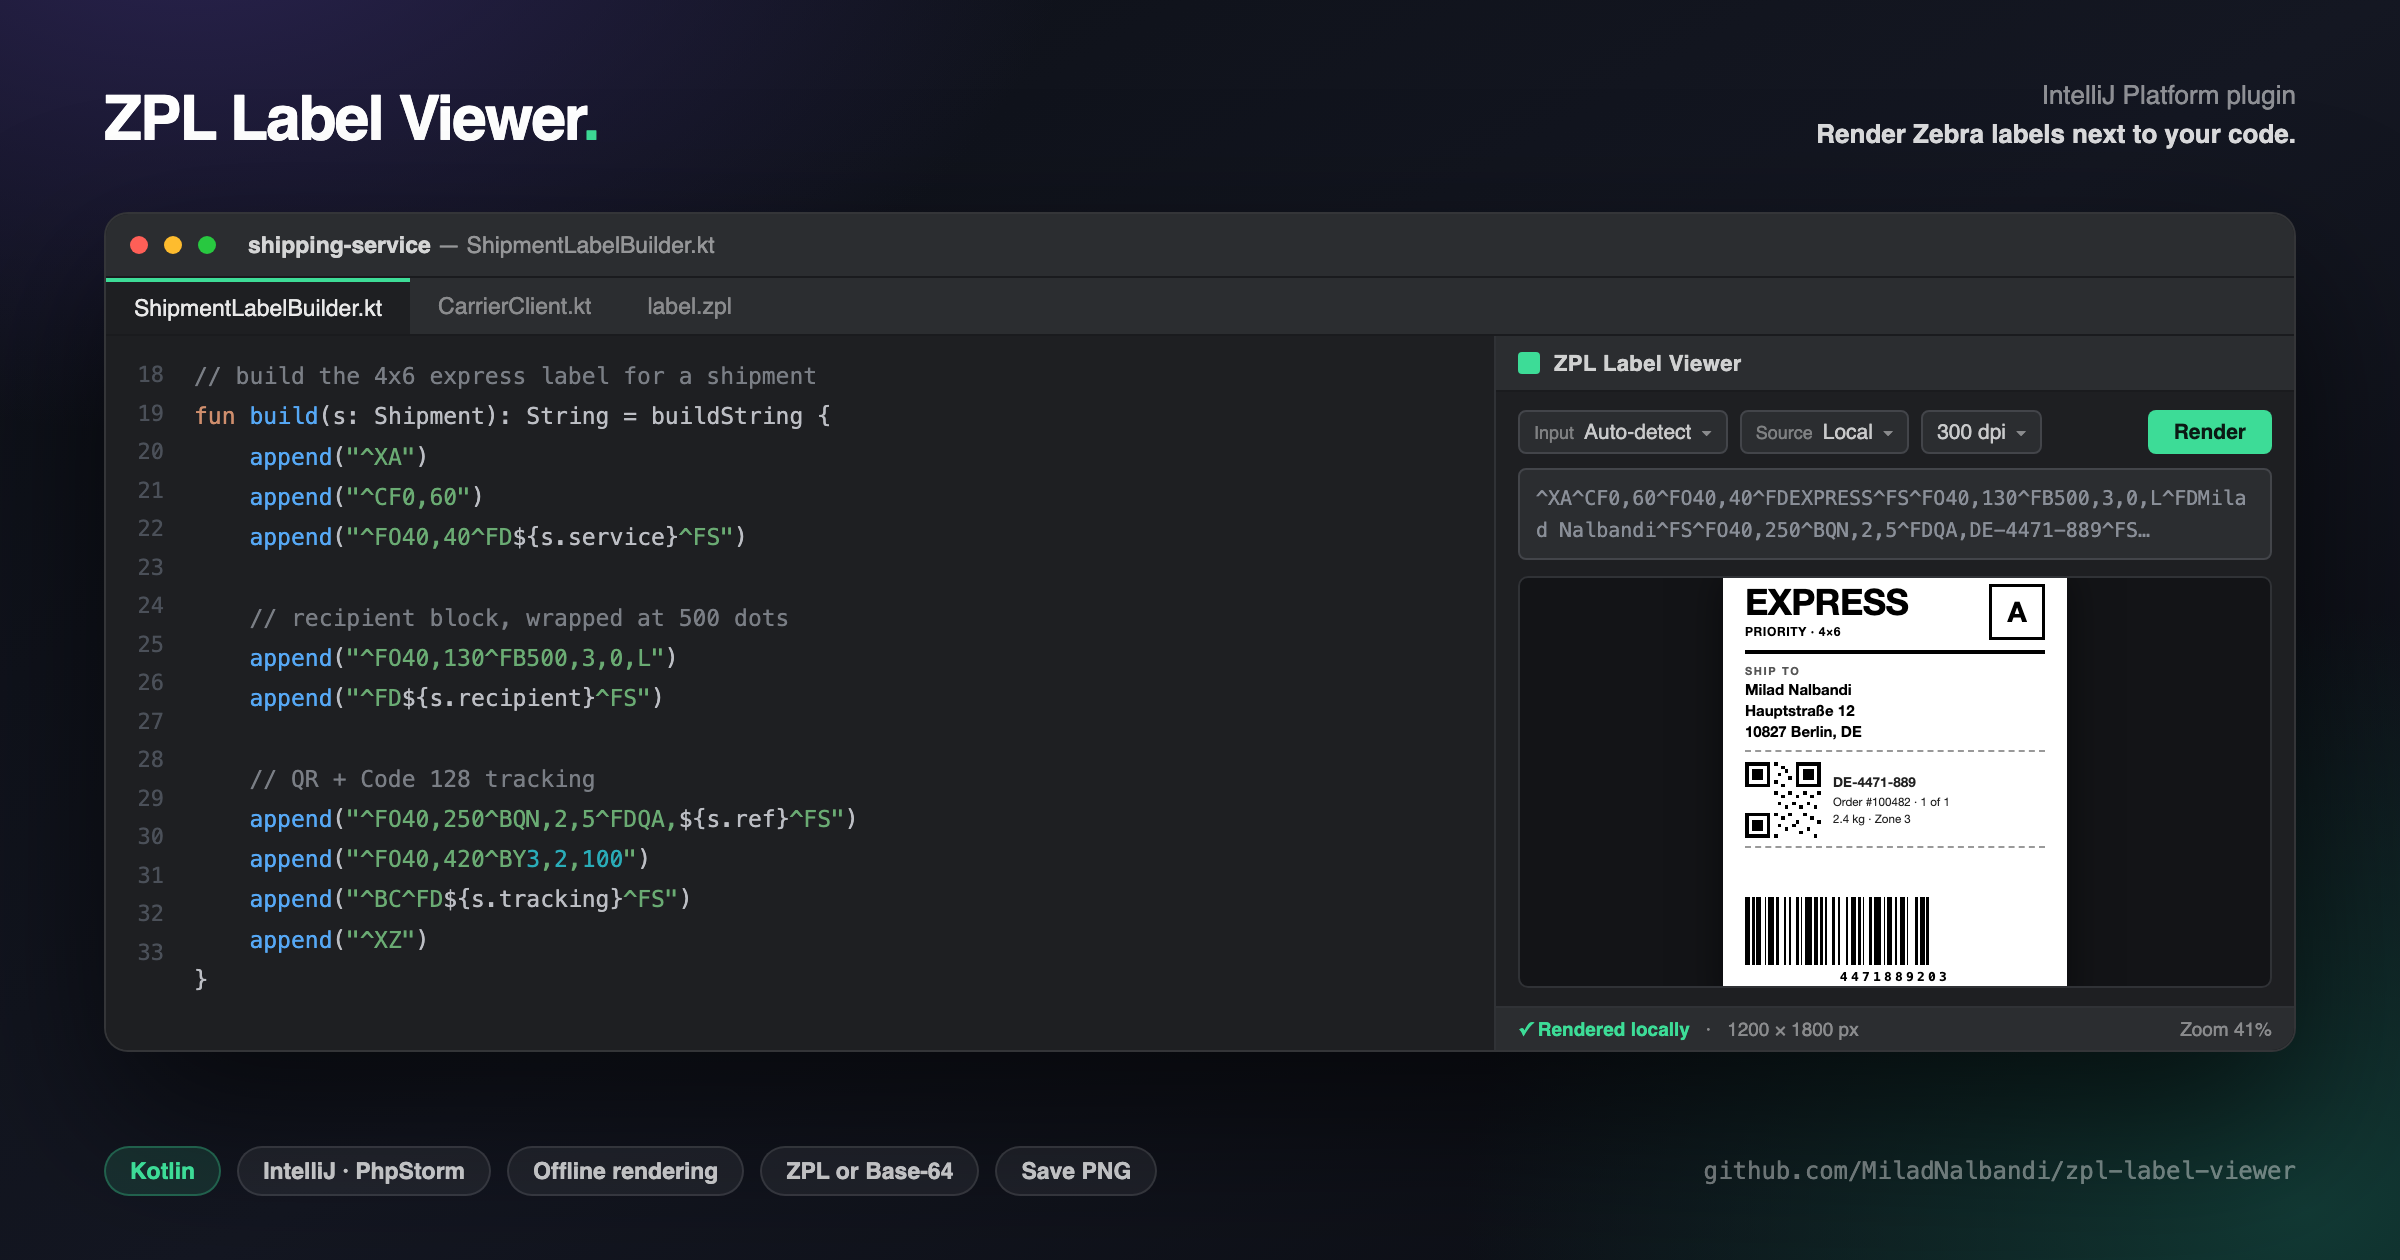Open the CarrierClient.kt tab
This screenshot has height=1260, width=2400.
tap(514, 306)
